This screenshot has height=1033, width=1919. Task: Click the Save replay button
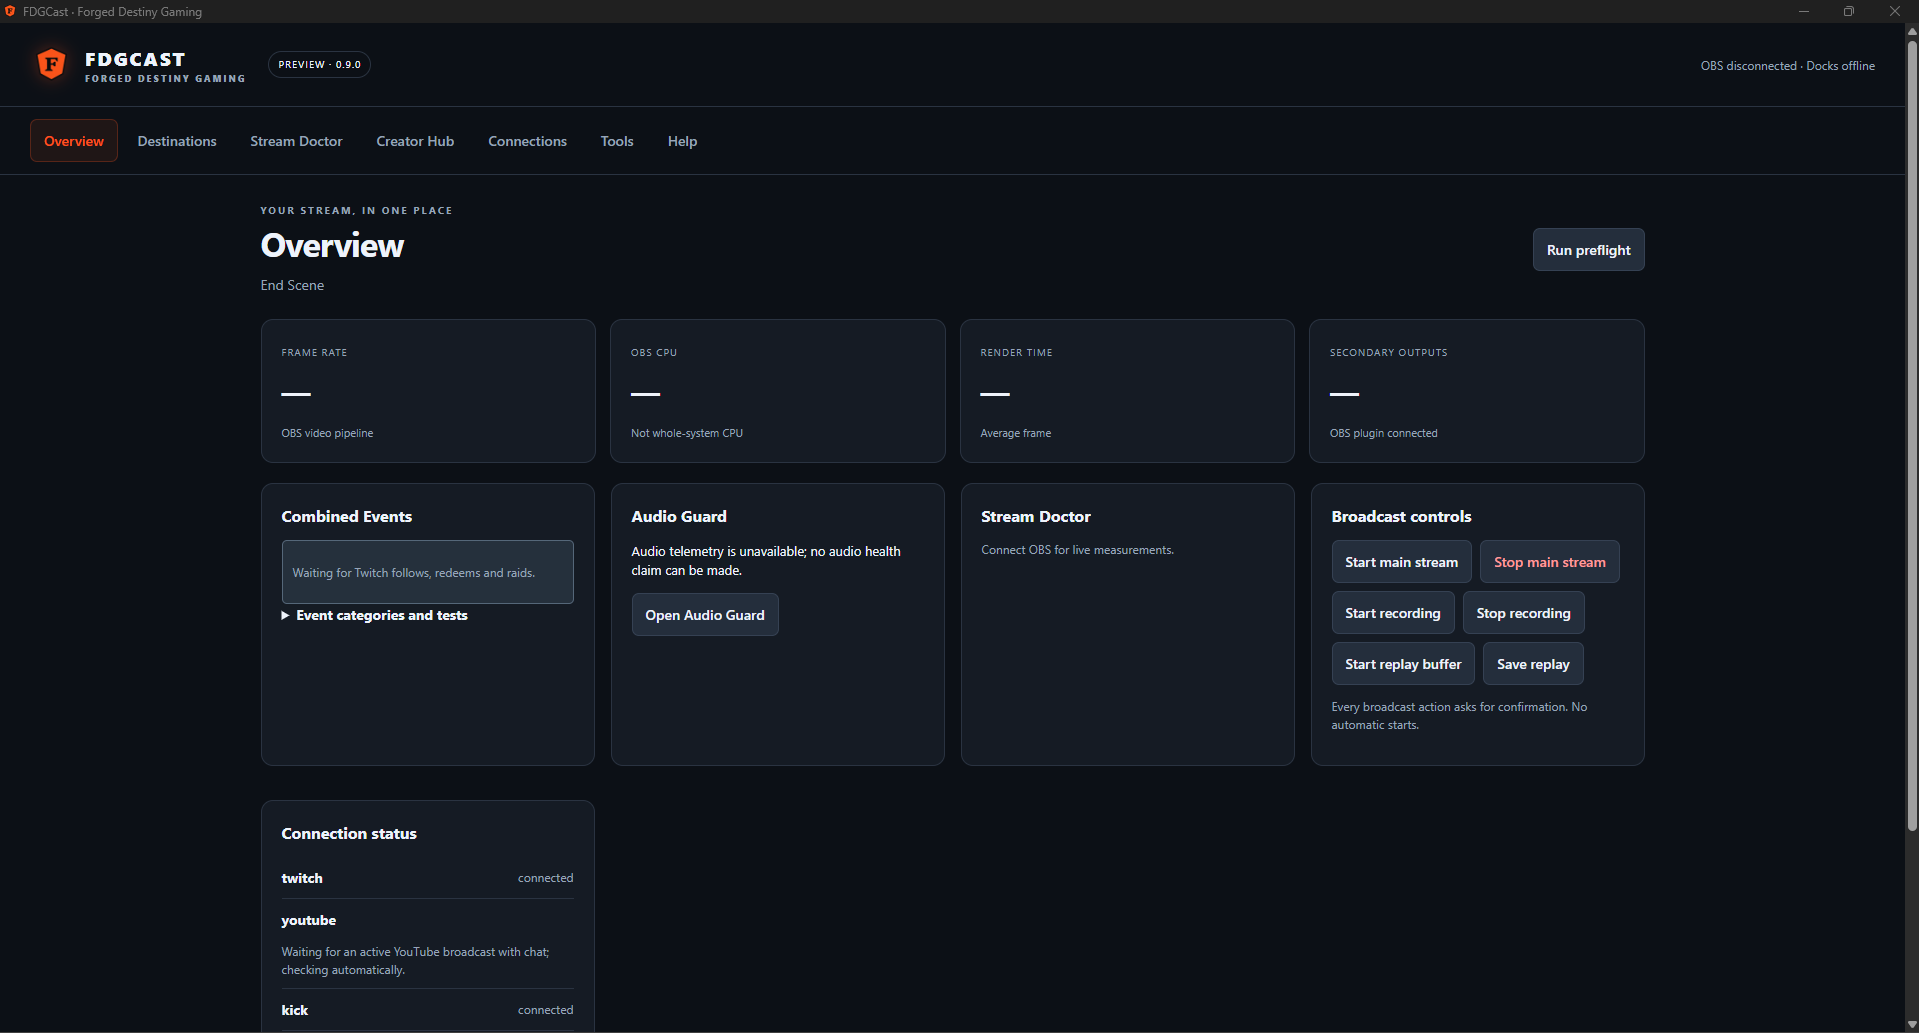click(1533, 664)
